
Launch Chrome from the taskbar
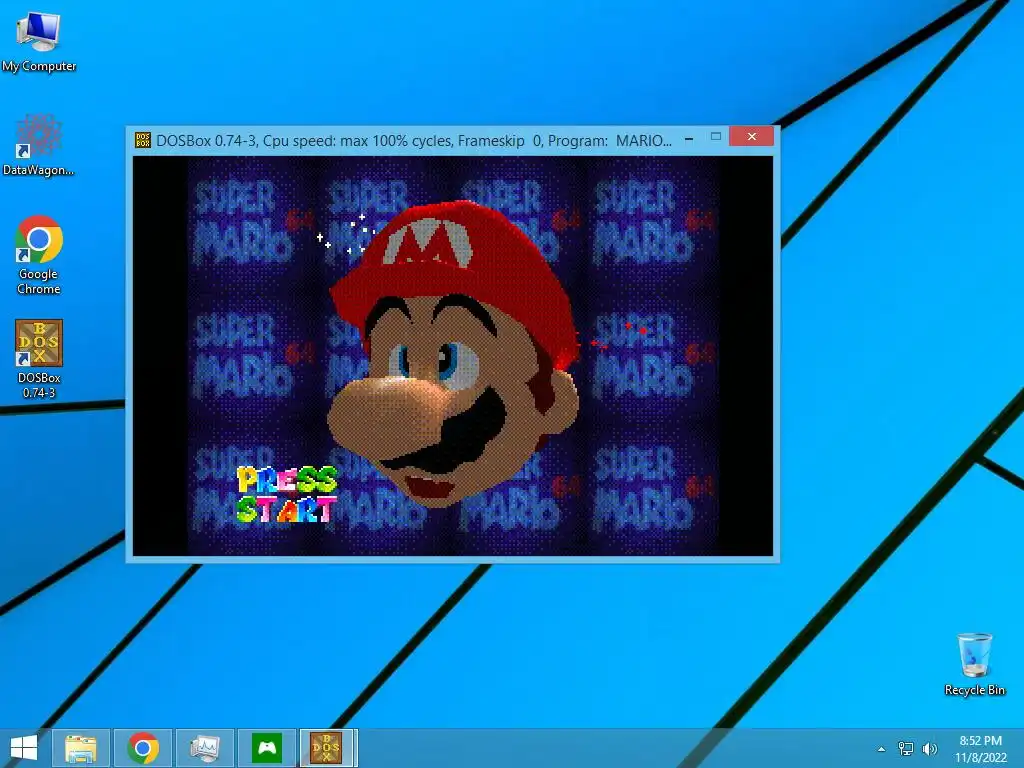pos(143,748)
